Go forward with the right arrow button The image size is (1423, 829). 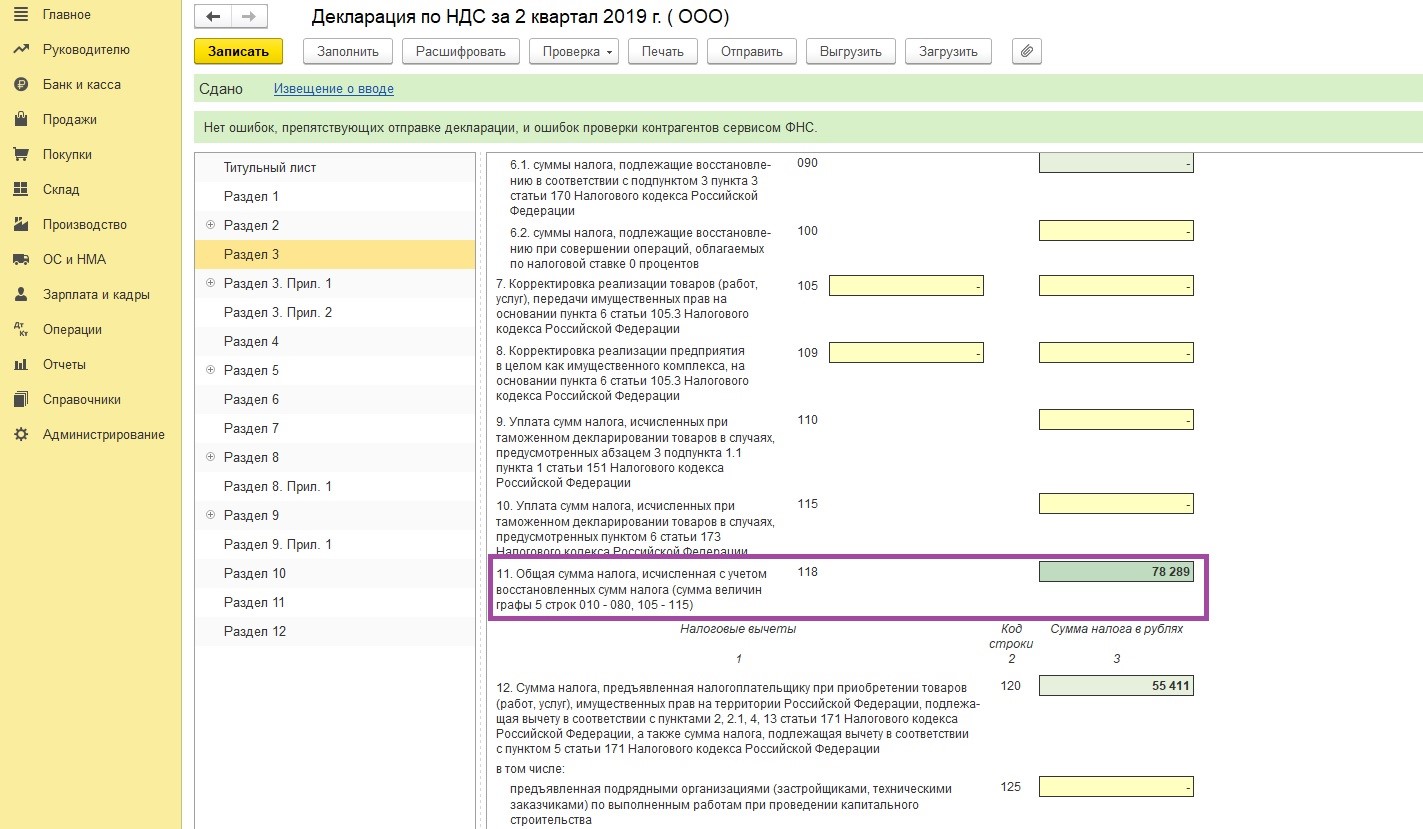[x=249, y=17]
